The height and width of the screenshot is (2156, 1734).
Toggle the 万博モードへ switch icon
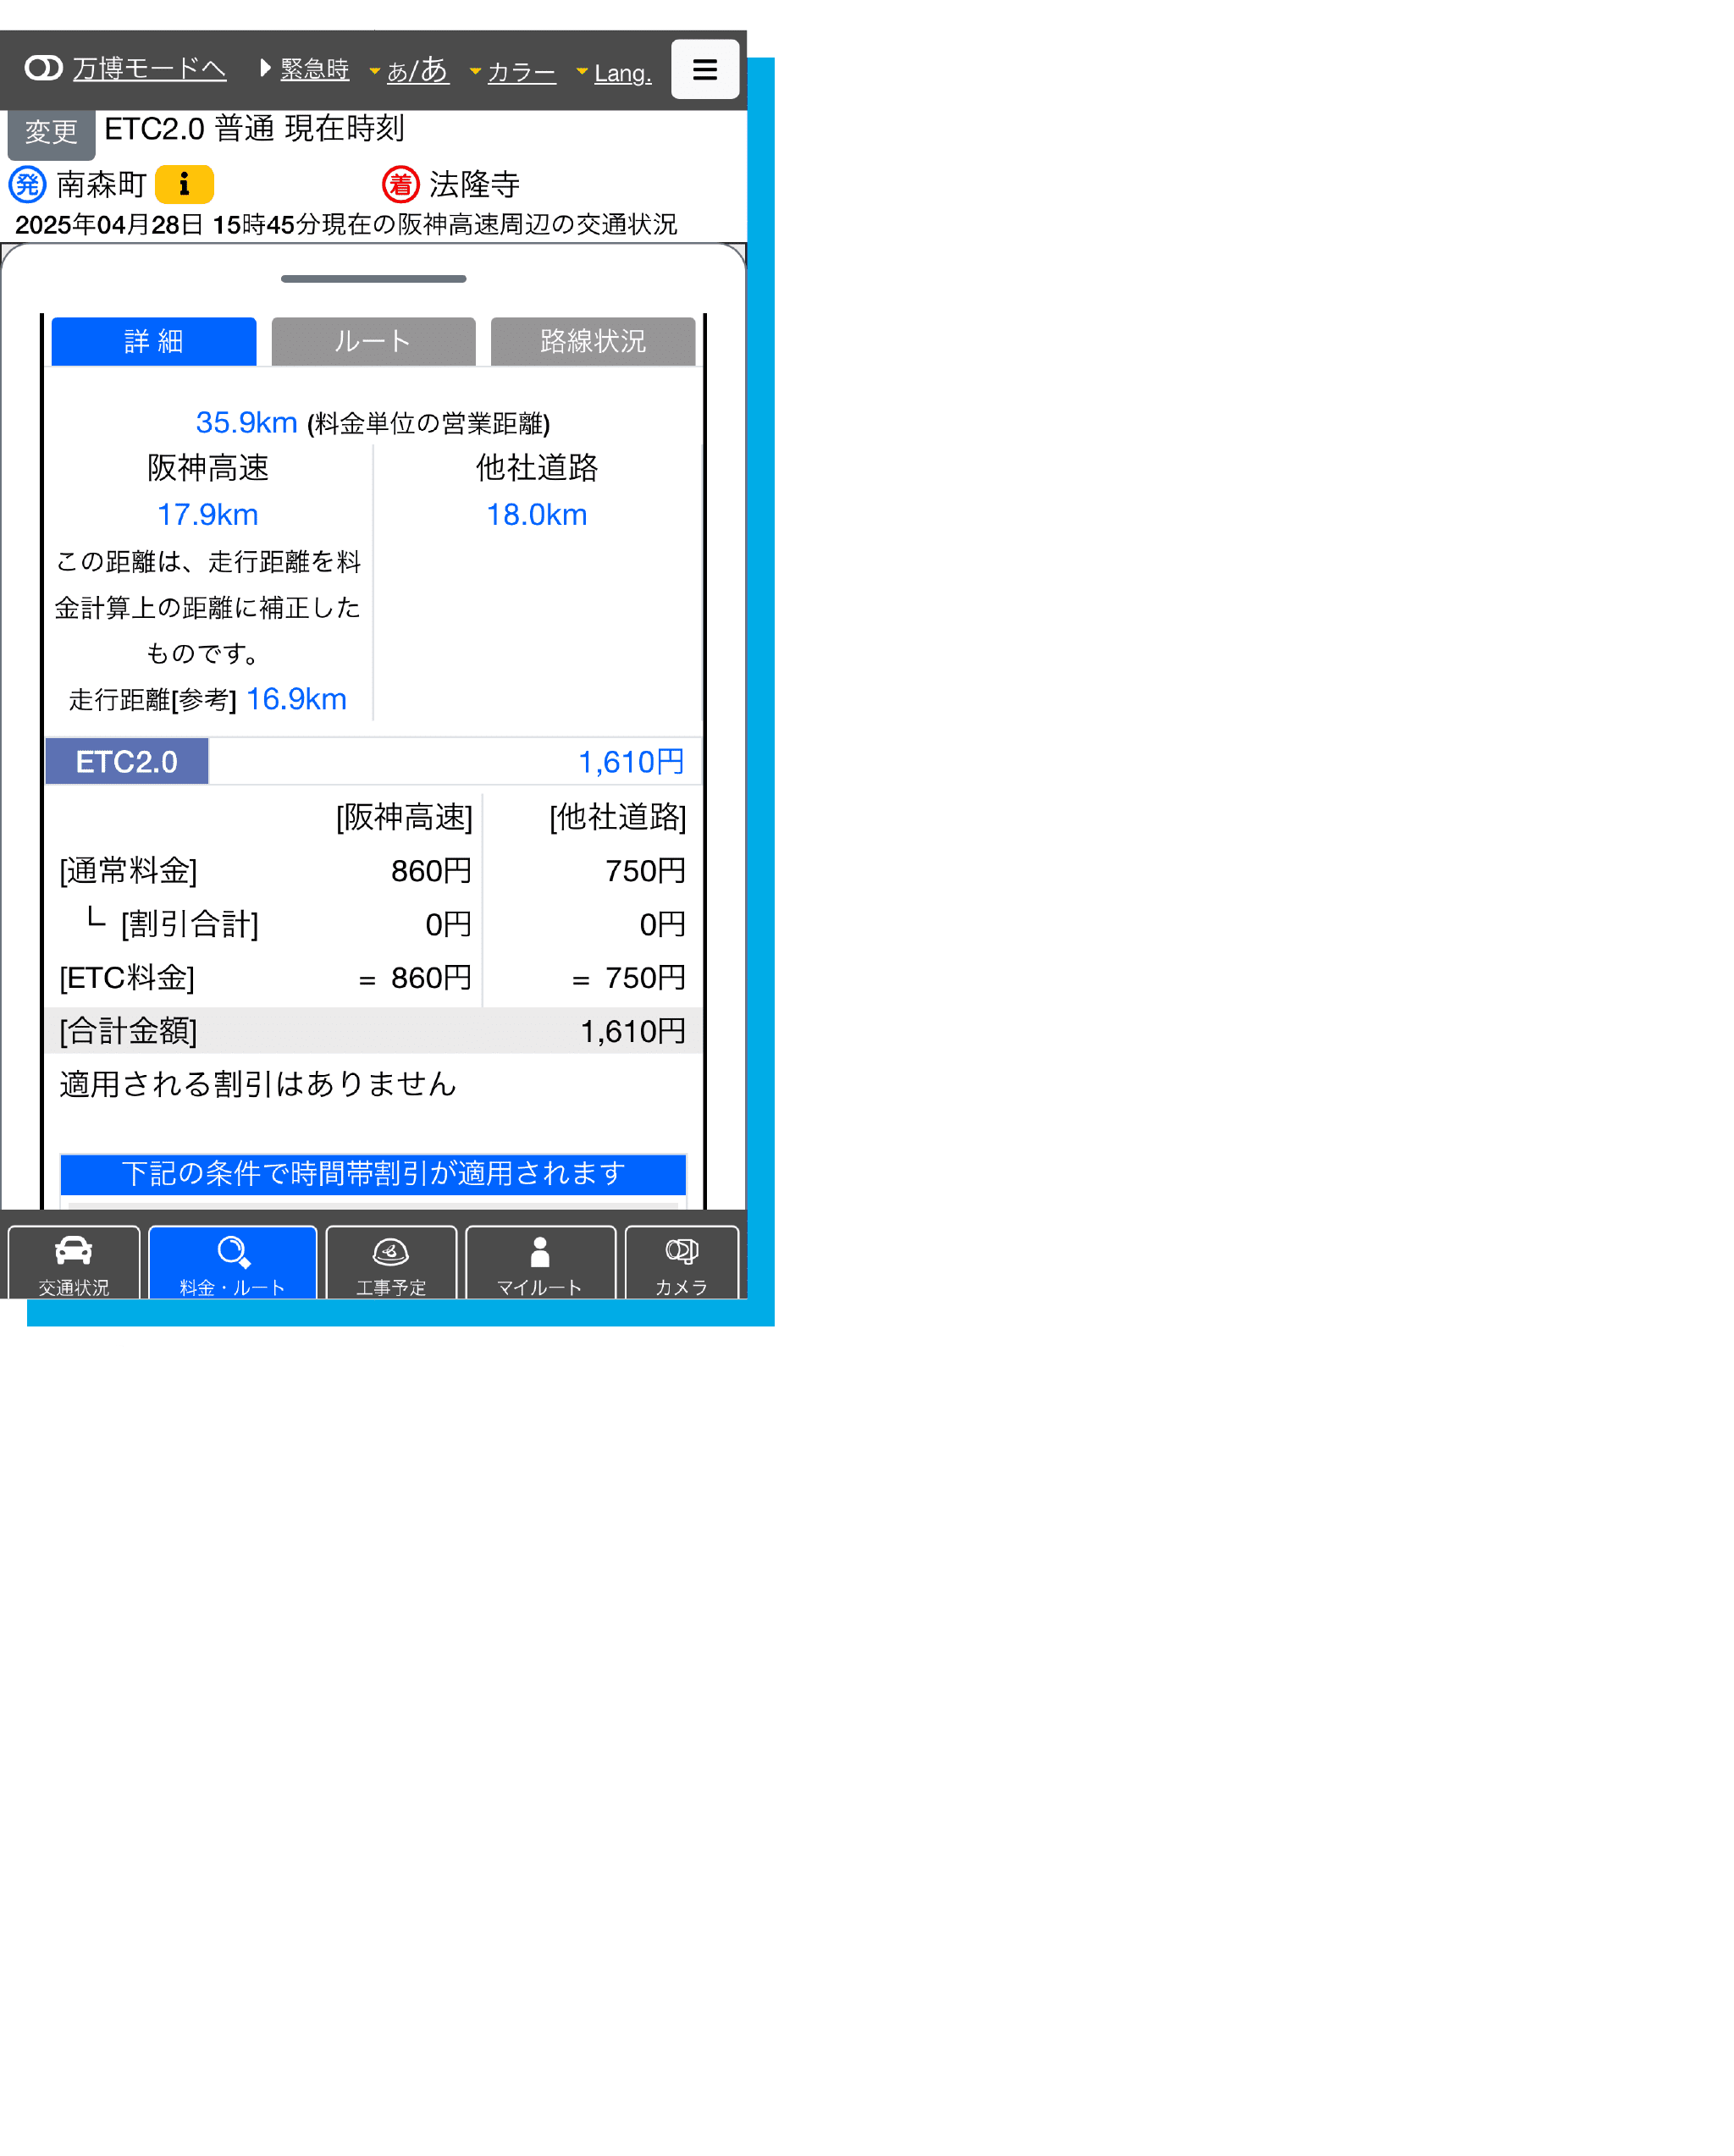point(43,68)
